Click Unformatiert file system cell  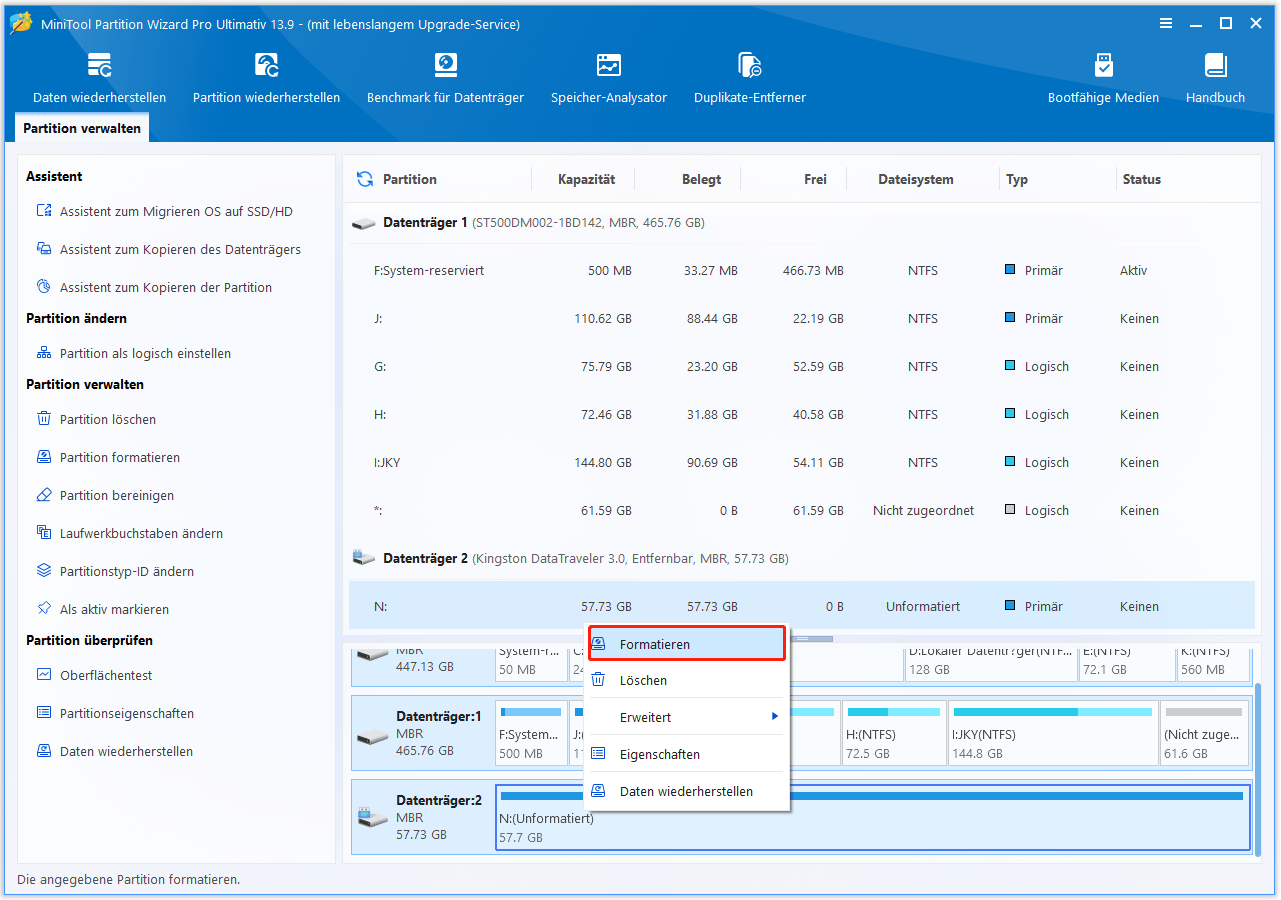[923, 607]
